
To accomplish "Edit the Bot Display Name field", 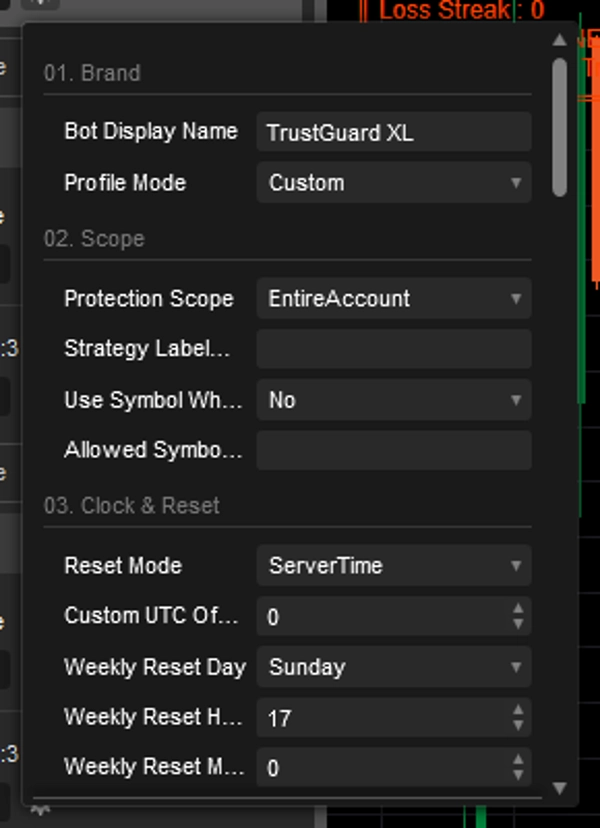I will (x=393, y=131).
